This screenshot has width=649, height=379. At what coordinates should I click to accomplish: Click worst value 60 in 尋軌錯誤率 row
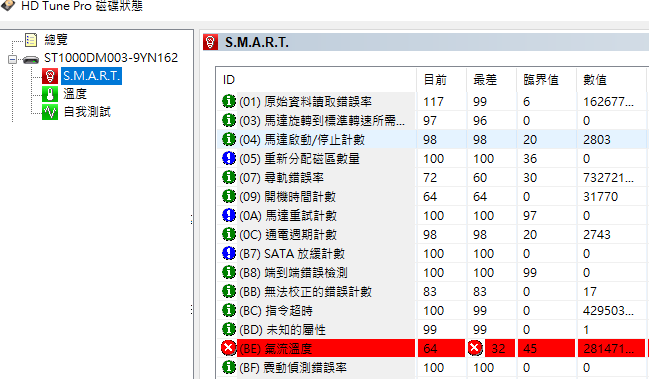[x=480, y=178]
